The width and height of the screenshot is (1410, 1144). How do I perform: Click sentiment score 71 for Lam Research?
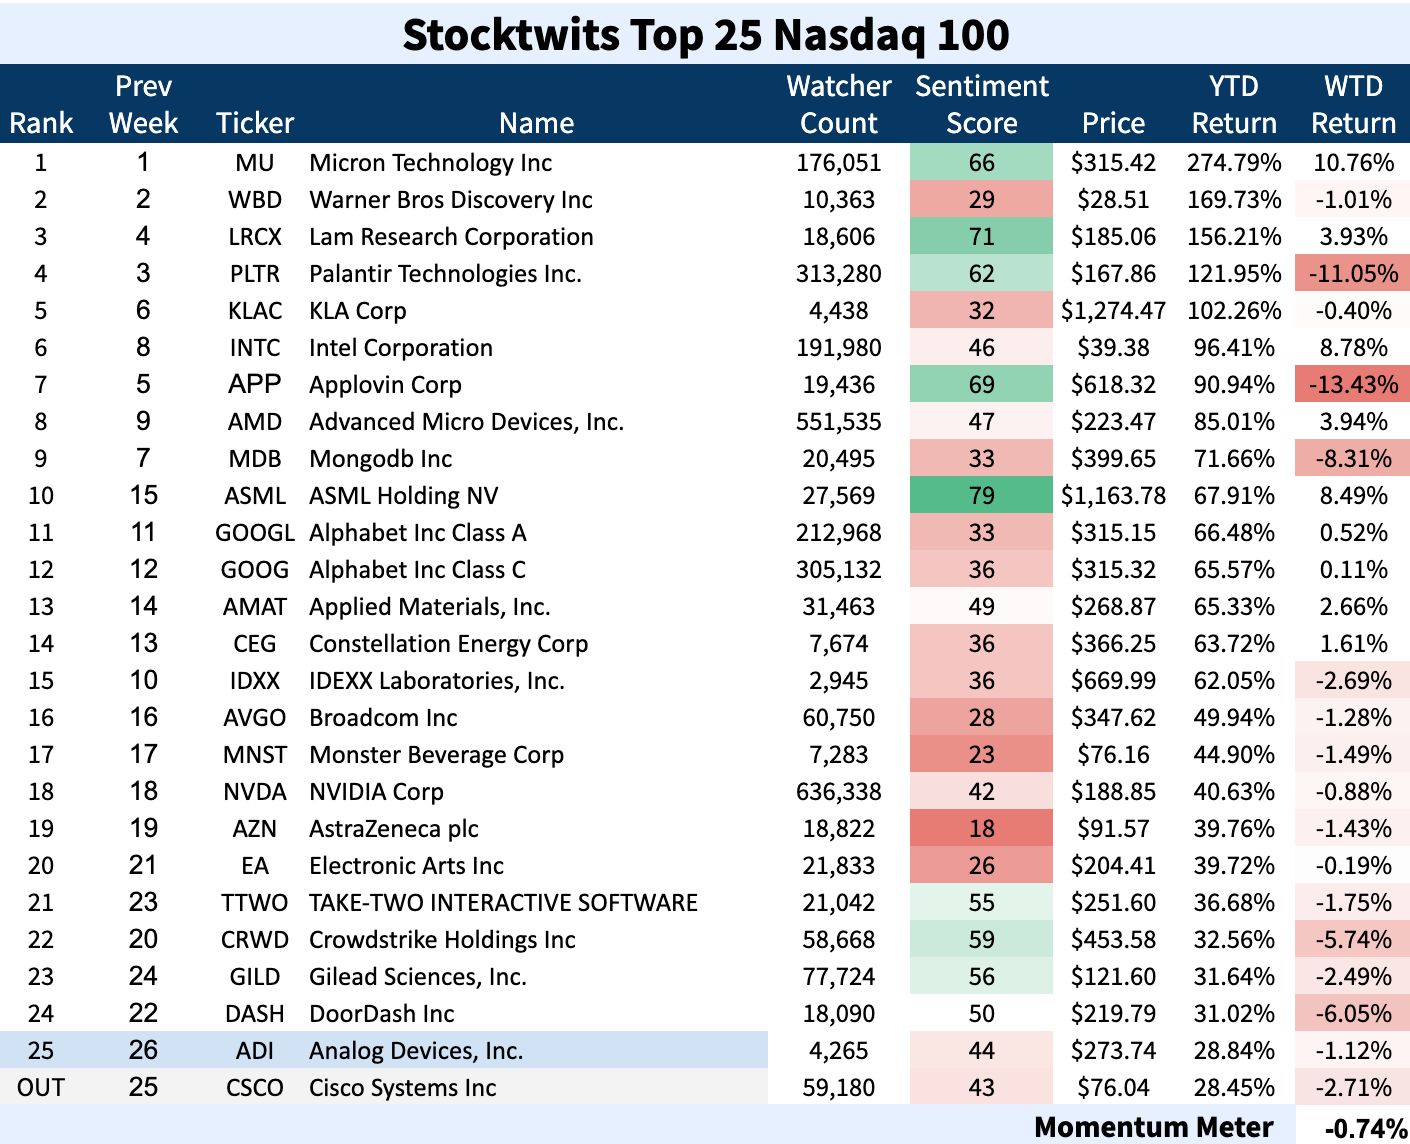982,237
